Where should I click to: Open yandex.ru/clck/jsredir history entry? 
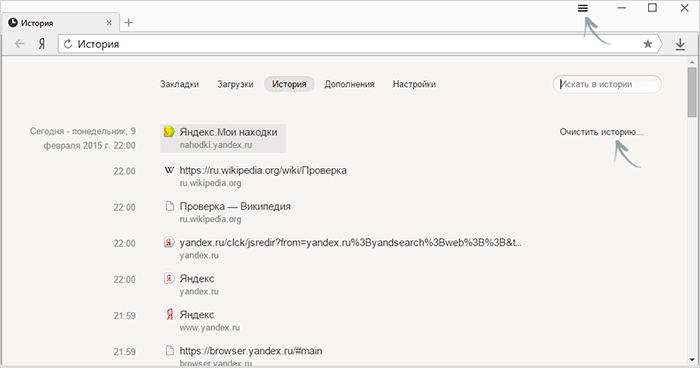[x=350, y=243]
